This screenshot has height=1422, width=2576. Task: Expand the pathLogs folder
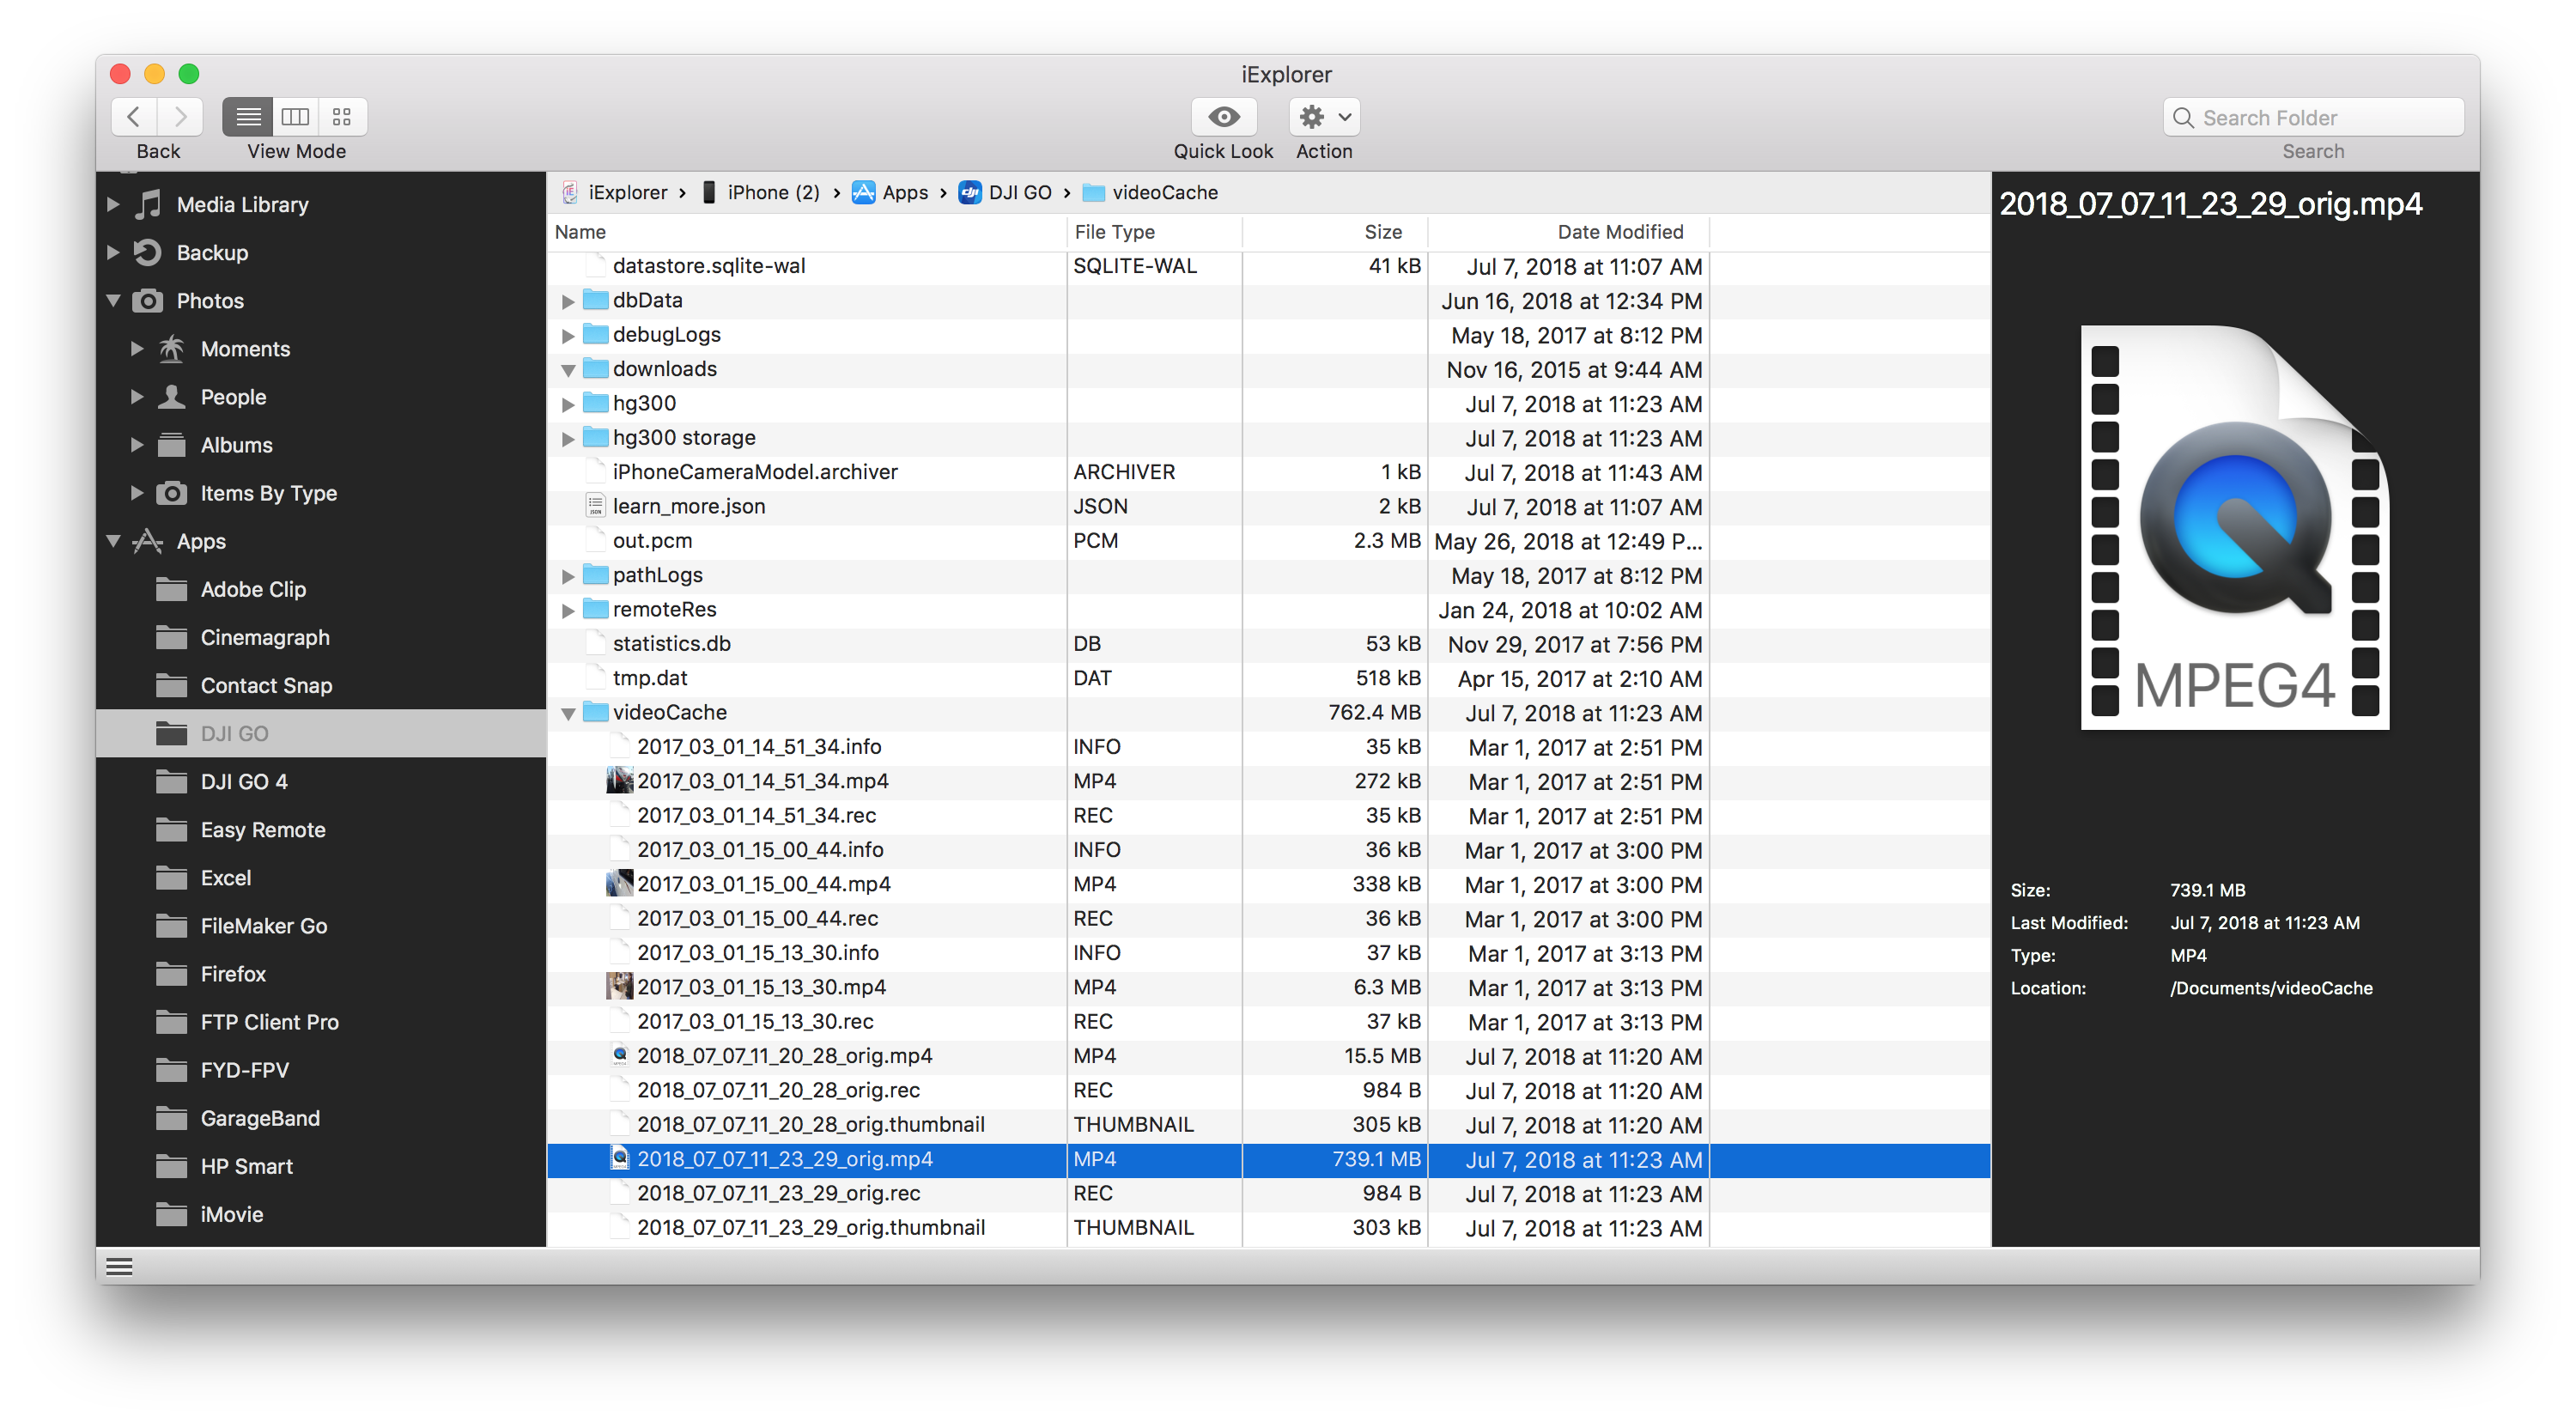point(568,576)
